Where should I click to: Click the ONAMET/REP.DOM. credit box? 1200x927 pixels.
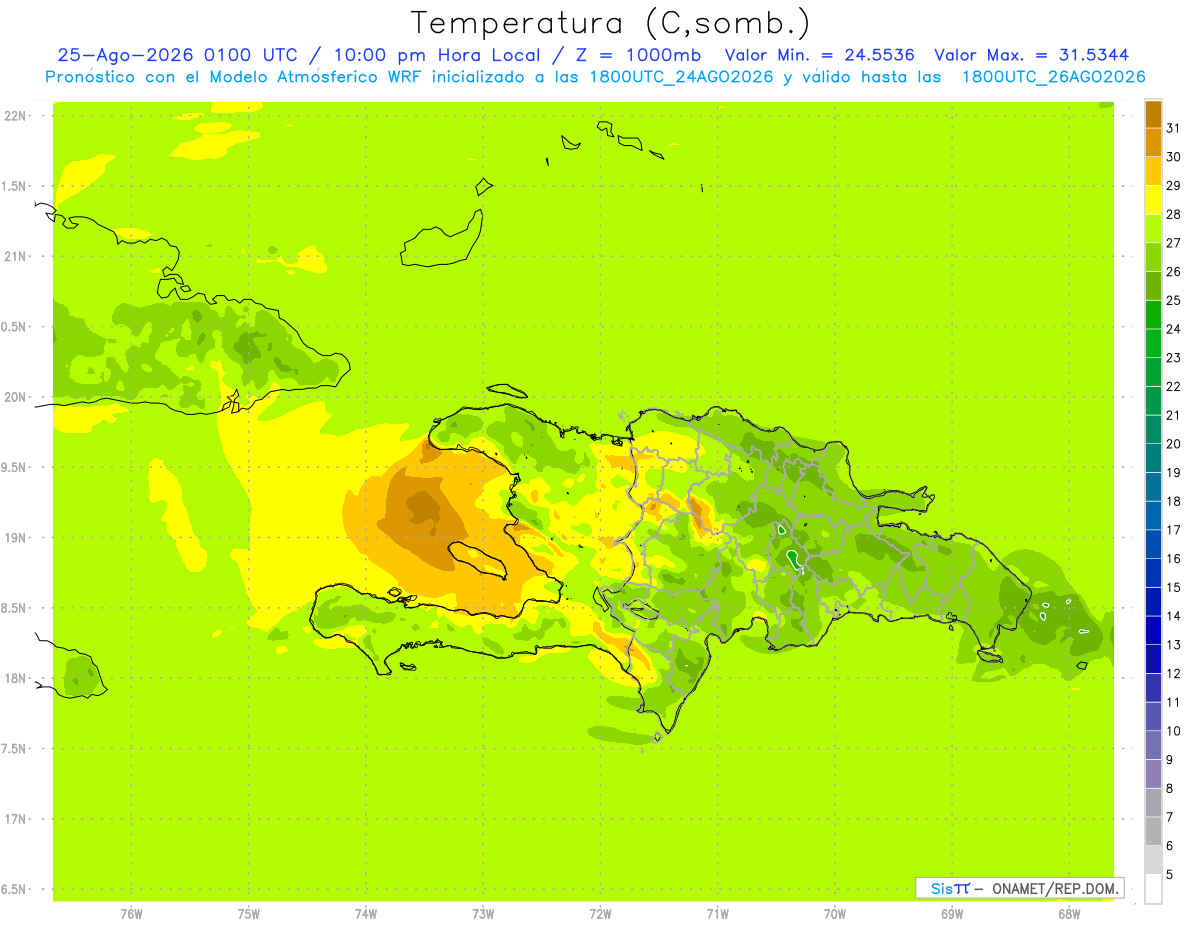[x=1020, y=888]
